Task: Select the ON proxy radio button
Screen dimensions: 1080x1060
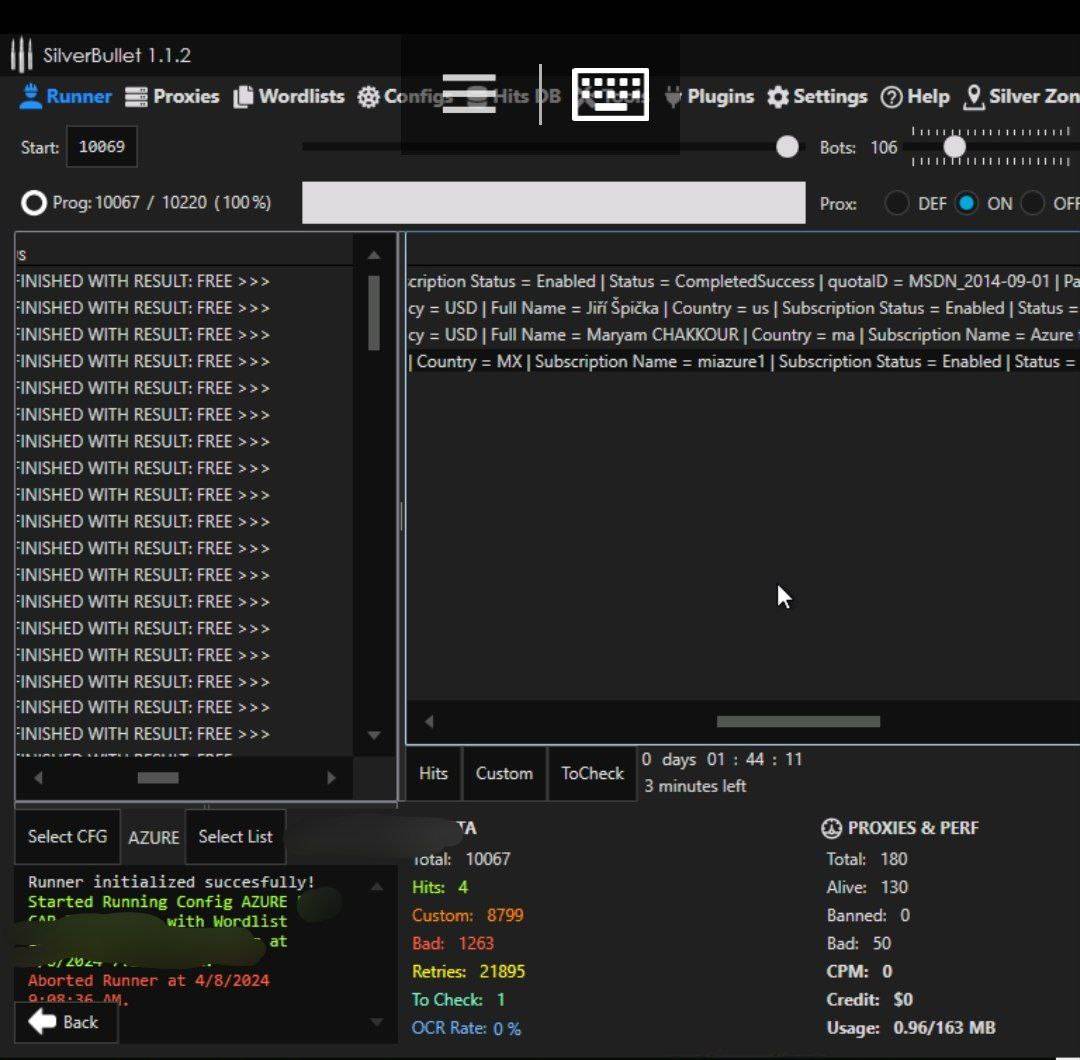Action: (x=966, y=203)
